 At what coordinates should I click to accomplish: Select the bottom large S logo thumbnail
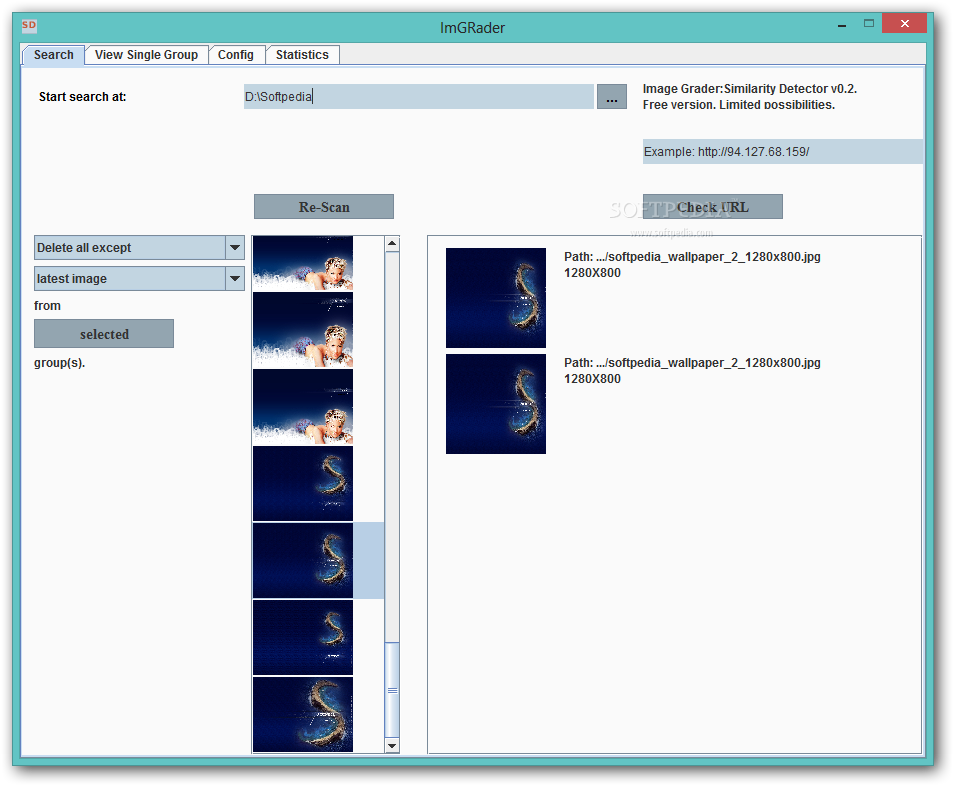(302, 714)
